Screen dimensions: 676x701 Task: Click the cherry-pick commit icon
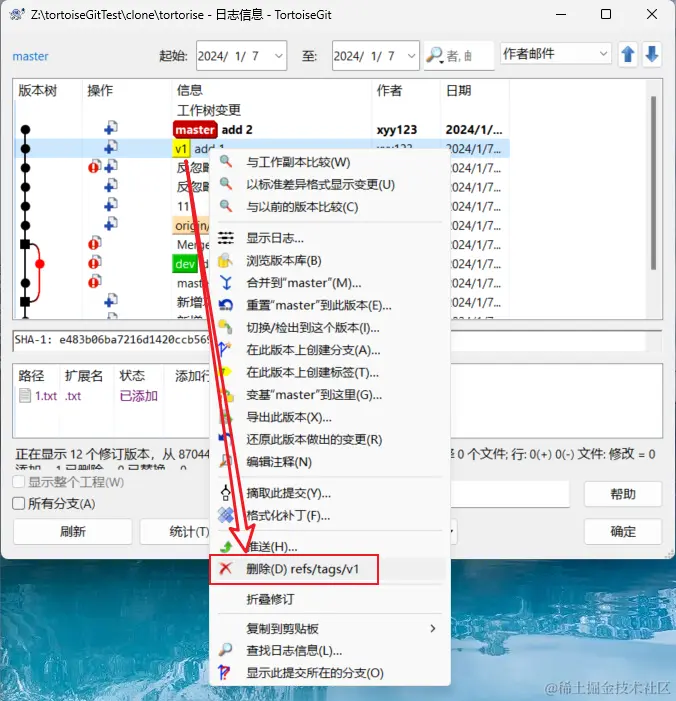pos(226,493)
